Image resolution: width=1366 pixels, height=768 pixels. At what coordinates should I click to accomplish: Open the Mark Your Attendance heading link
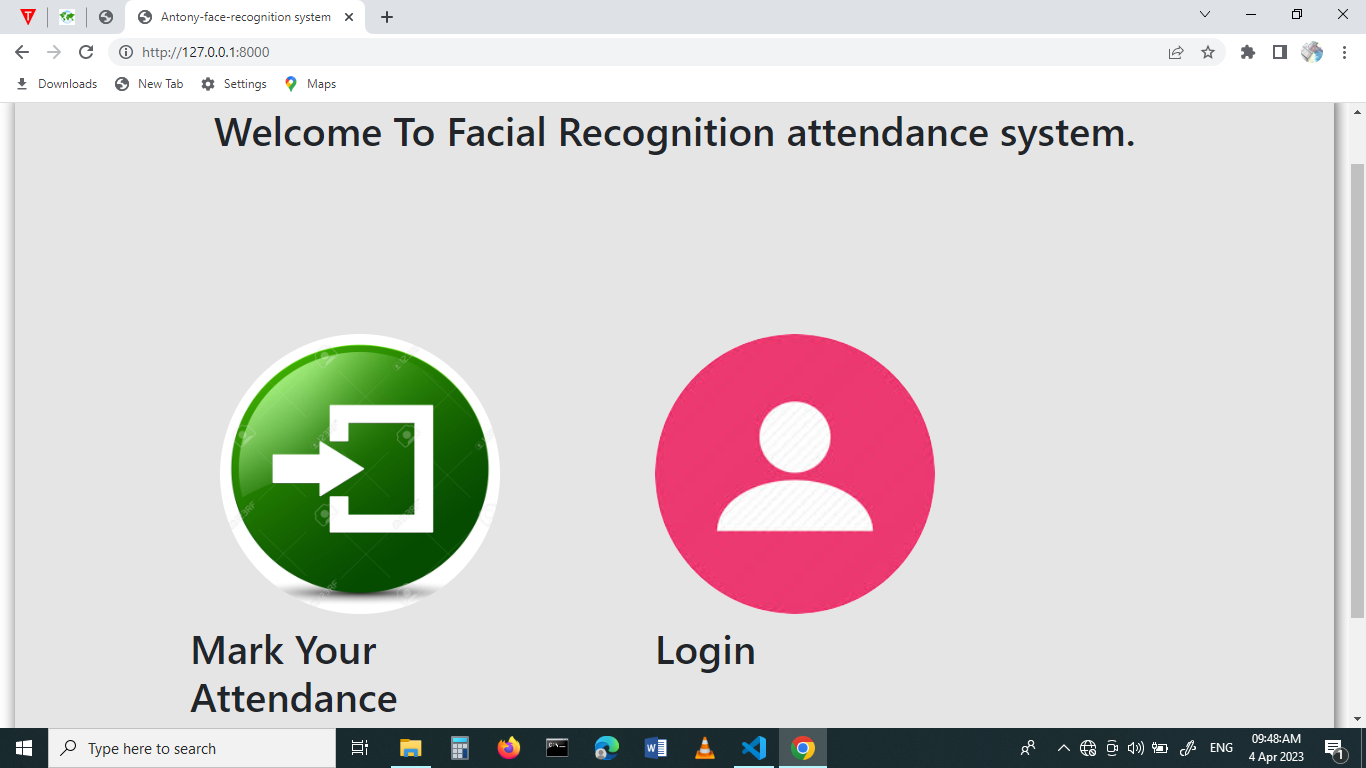tap(294, 674)
